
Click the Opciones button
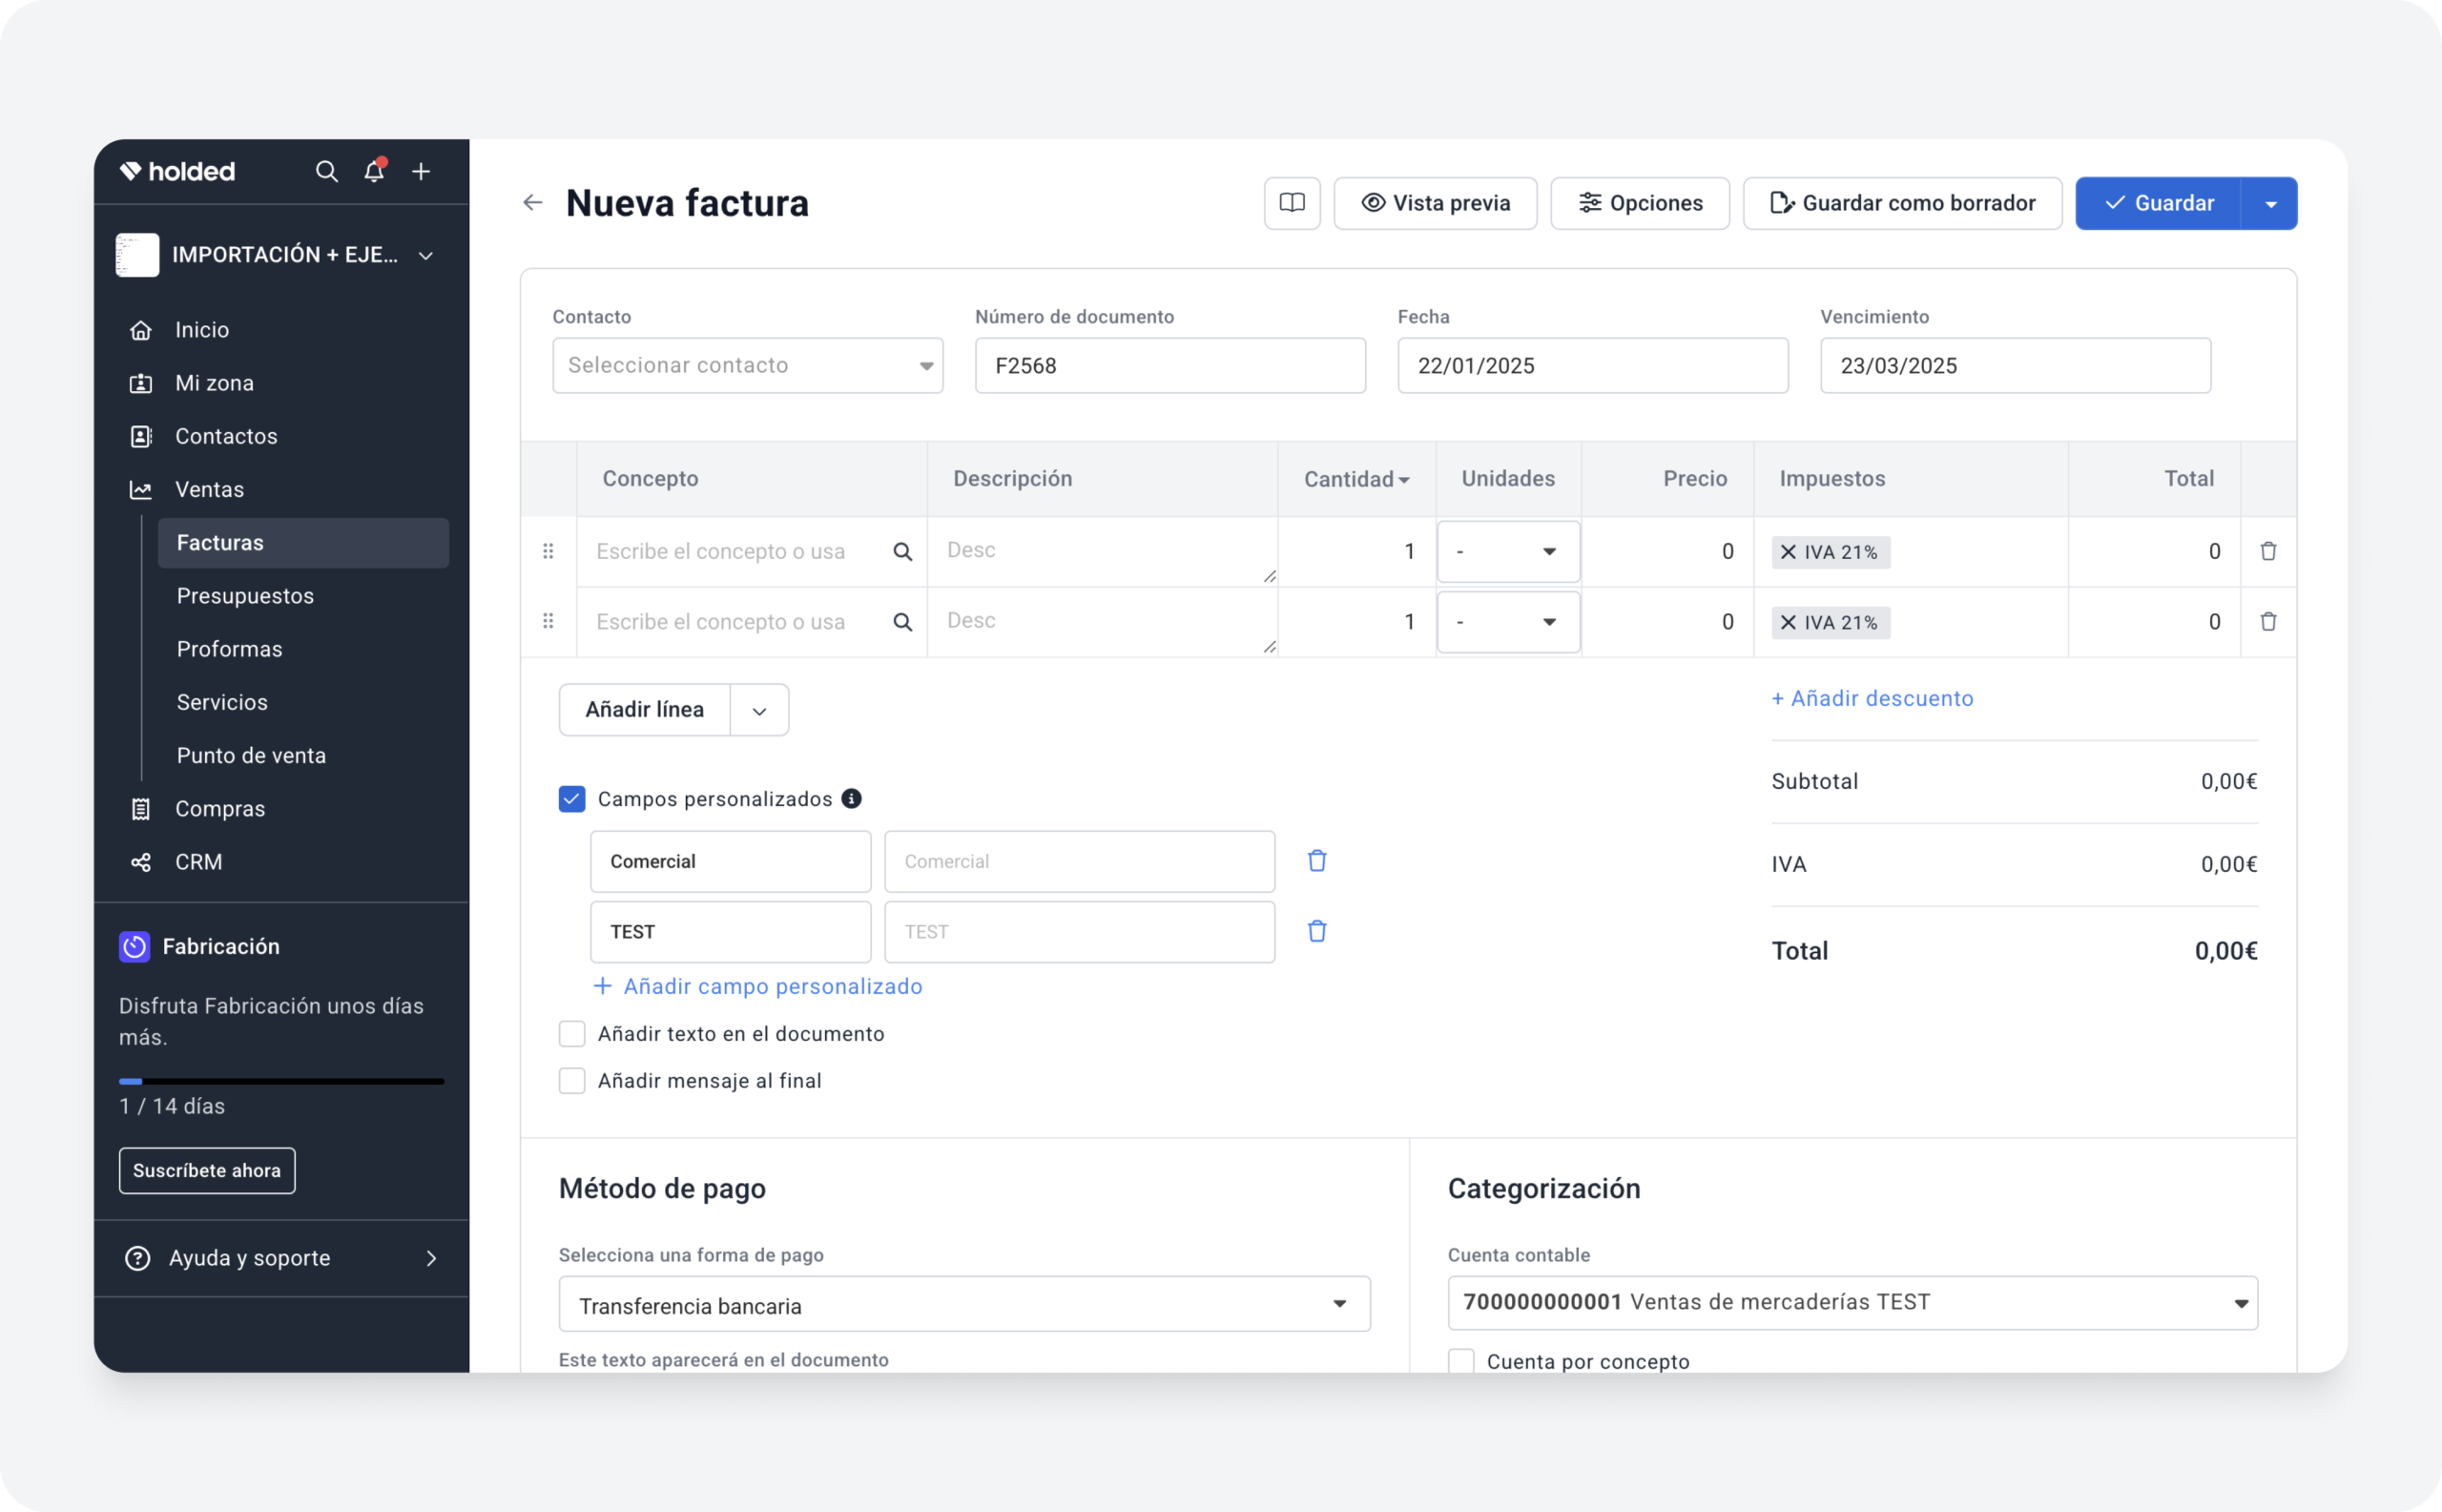[1640, 203]
